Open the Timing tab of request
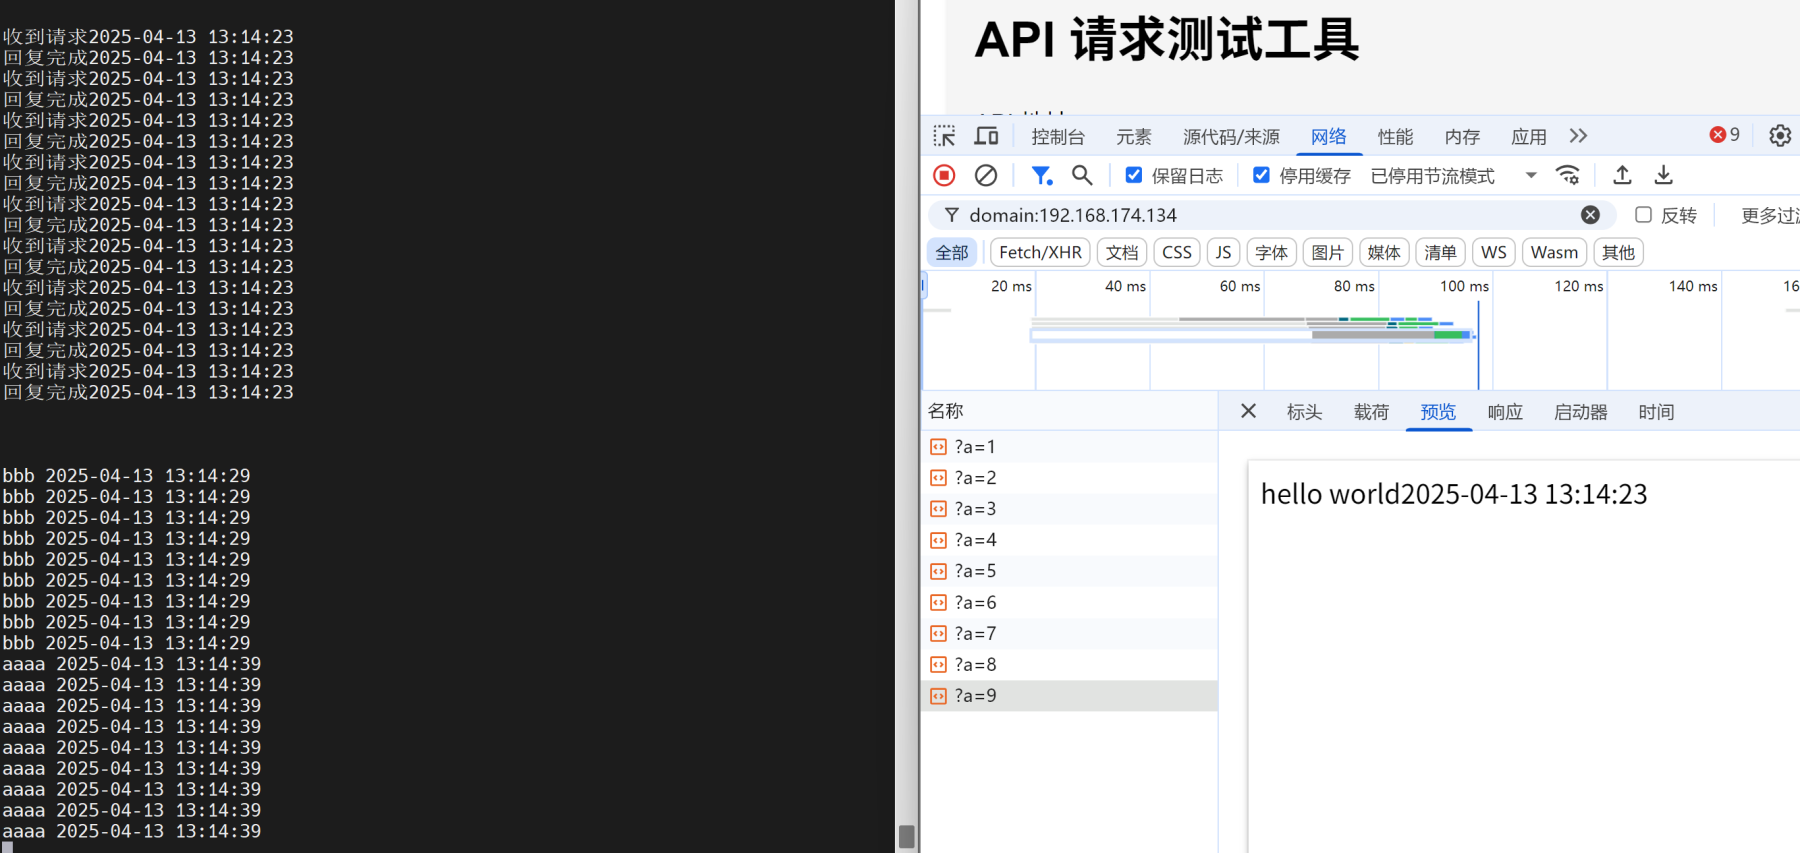Viewport: 1800px width, 853px height. tap(1656, 412)
